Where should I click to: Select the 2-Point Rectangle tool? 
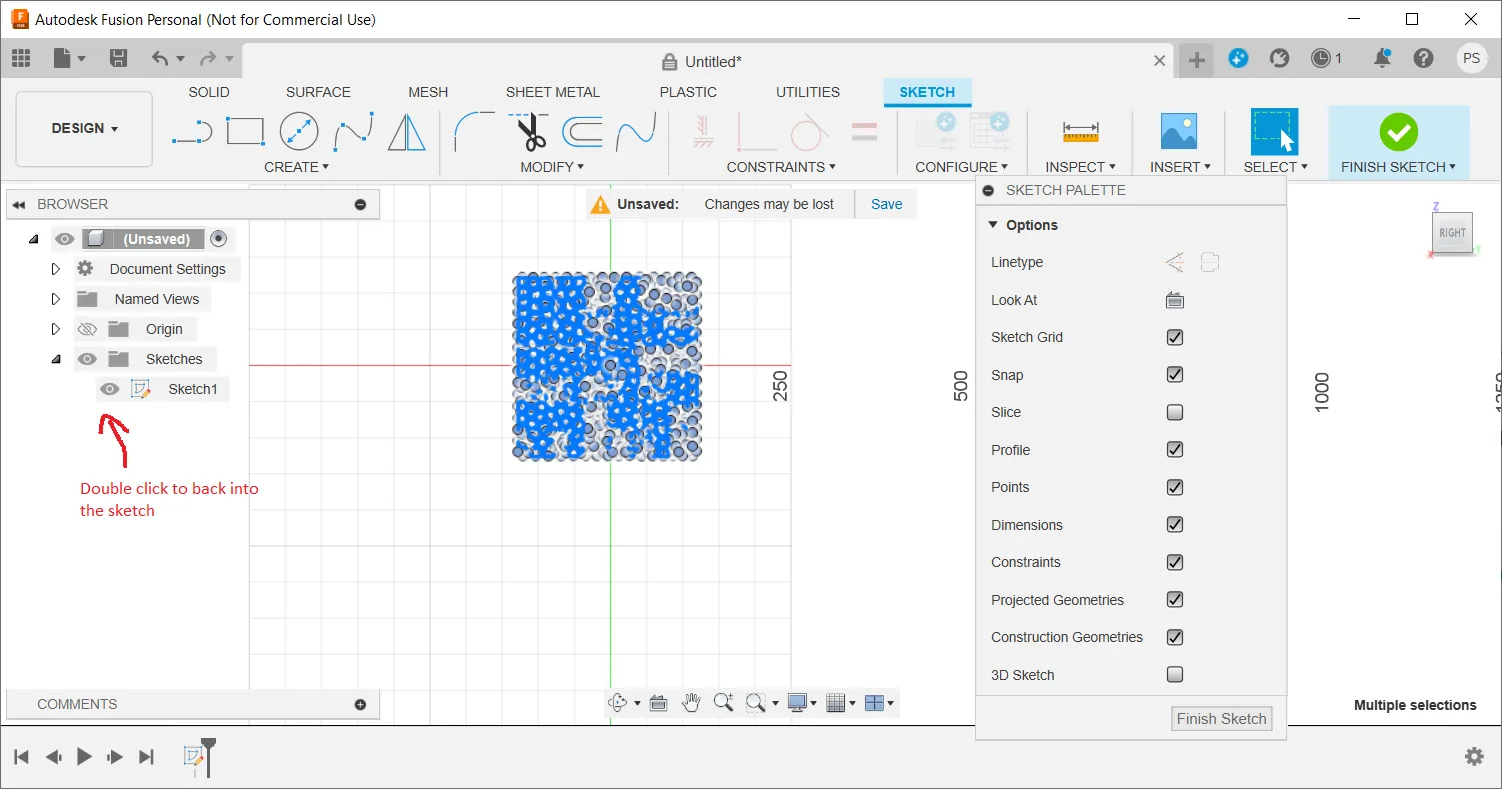(x=245, y=131)
